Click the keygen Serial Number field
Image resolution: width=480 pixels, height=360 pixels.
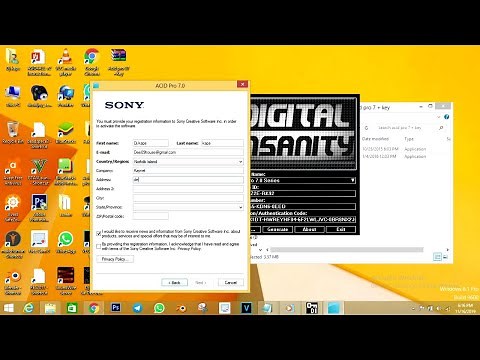pyautogui.click(x=303, y=206)
